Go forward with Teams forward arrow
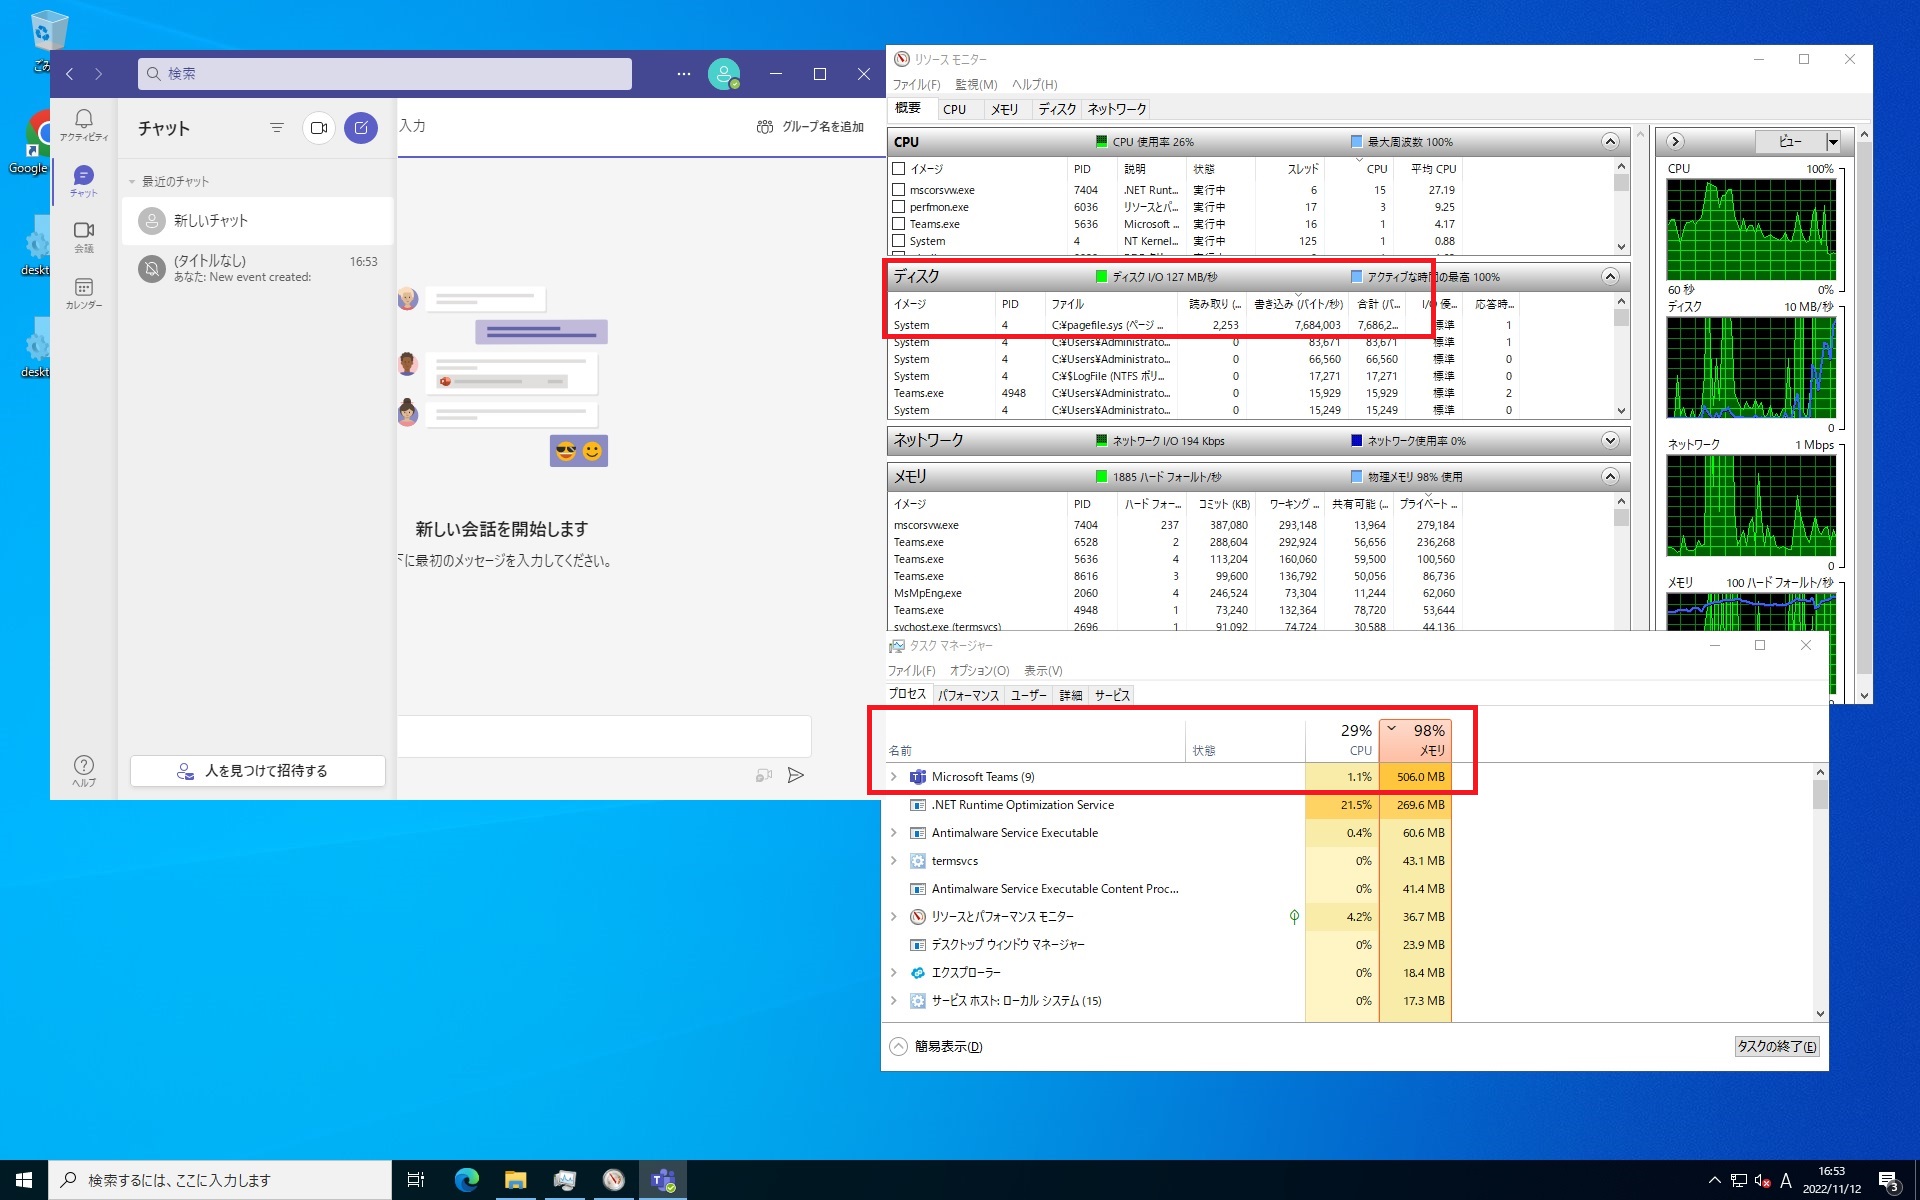Screen dimensions: 1920x1200 (98, 74)
